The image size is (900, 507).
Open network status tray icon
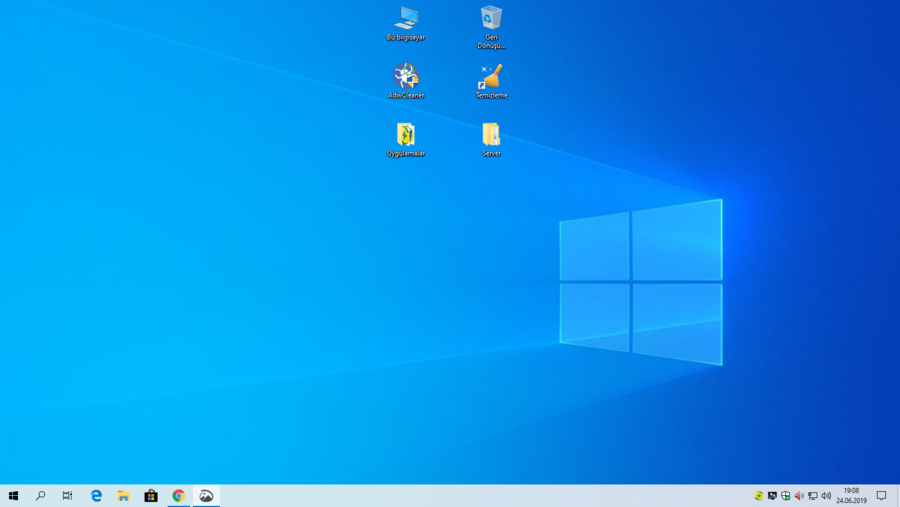pos(813,496)
